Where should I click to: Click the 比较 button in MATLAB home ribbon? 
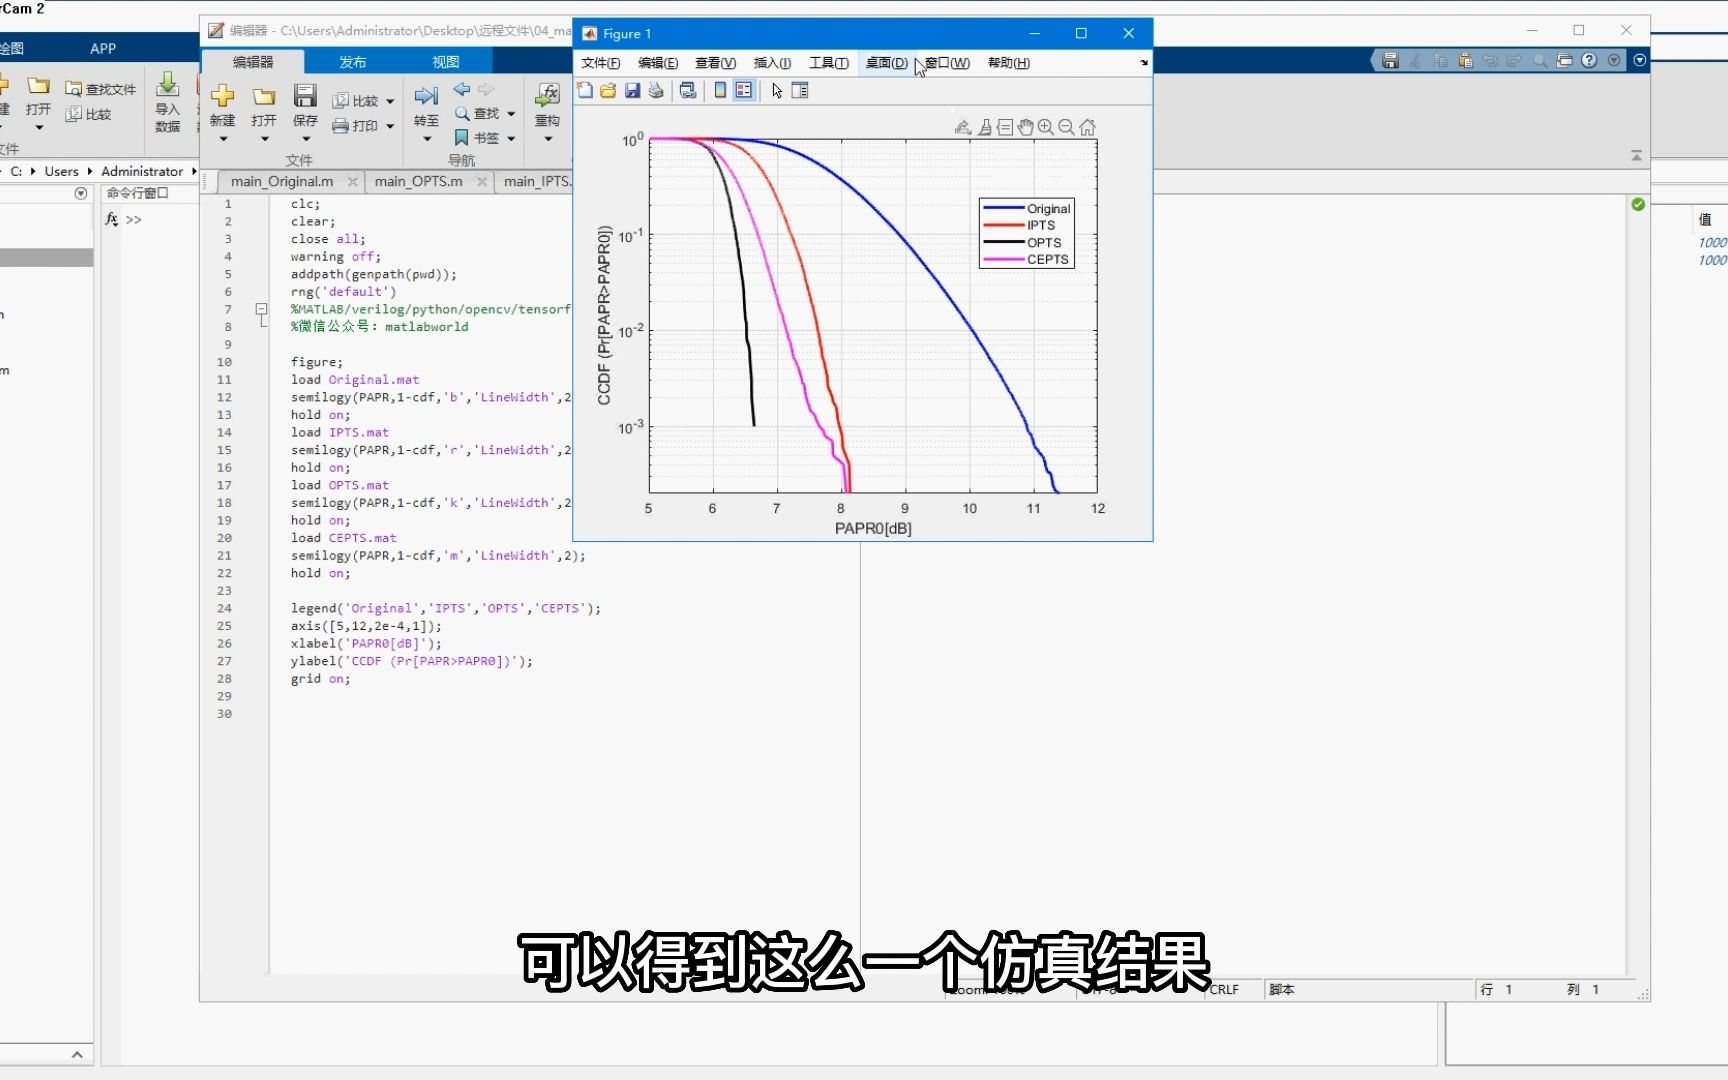pos(88,114)
